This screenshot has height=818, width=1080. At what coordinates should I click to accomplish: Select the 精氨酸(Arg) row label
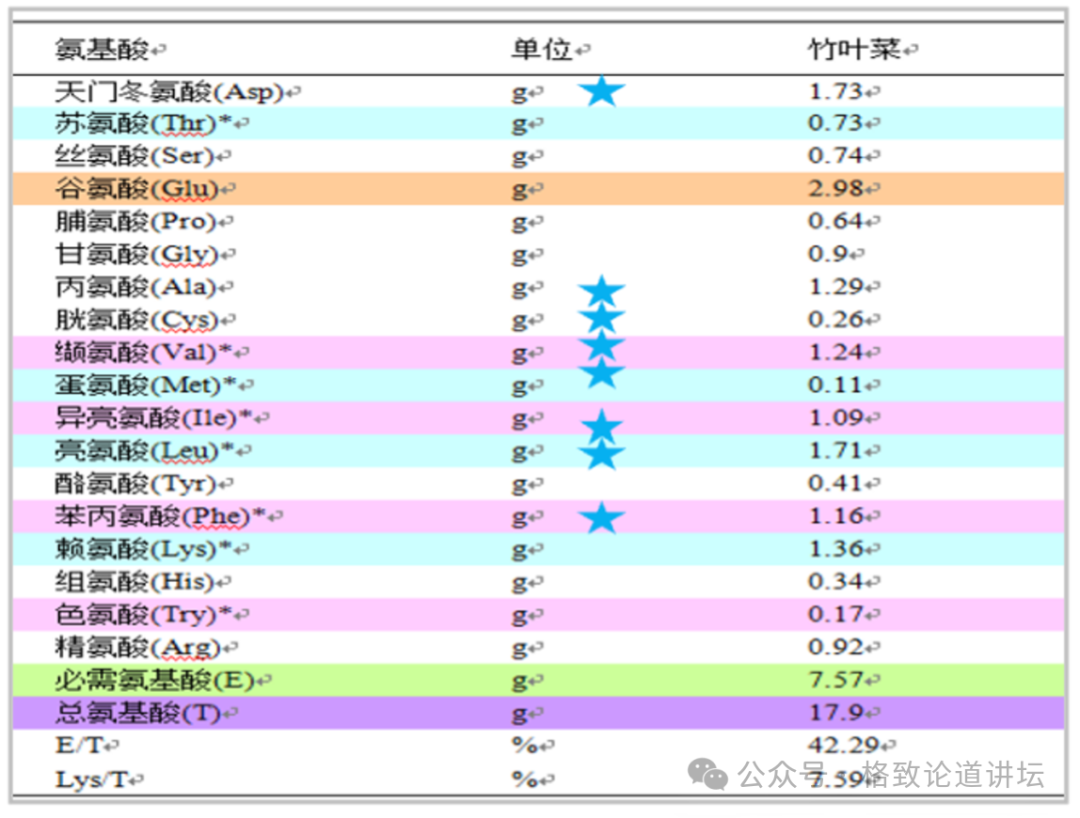pos(138,647)
